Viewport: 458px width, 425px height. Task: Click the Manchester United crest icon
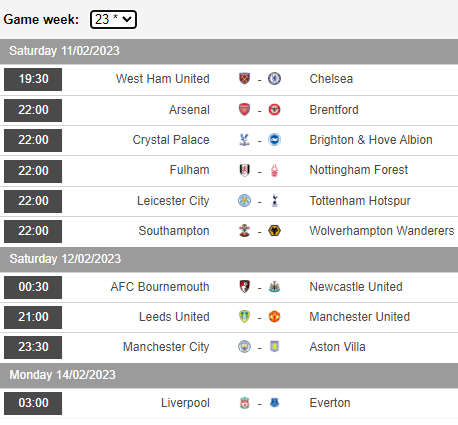[x=274, y=317]
